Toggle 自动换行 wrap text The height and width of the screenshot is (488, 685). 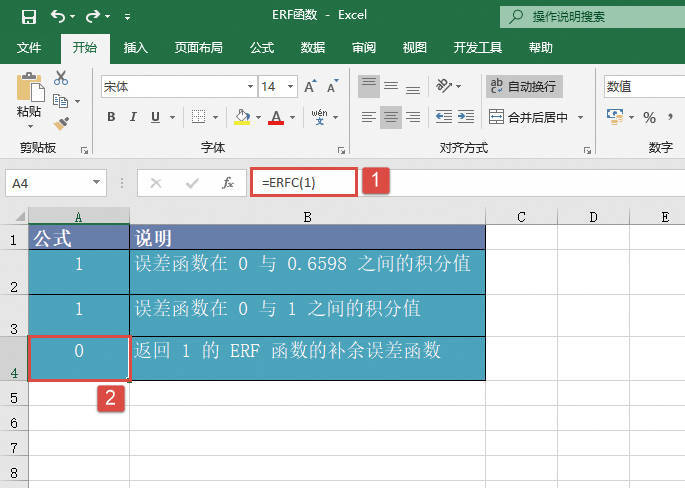click(524, 87)
